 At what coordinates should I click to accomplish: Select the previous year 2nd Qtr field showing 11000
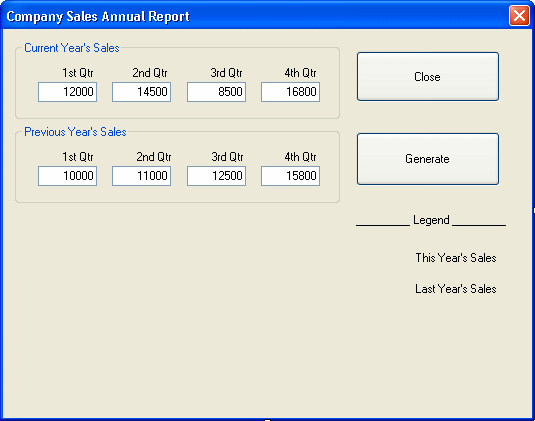[142, 176]
